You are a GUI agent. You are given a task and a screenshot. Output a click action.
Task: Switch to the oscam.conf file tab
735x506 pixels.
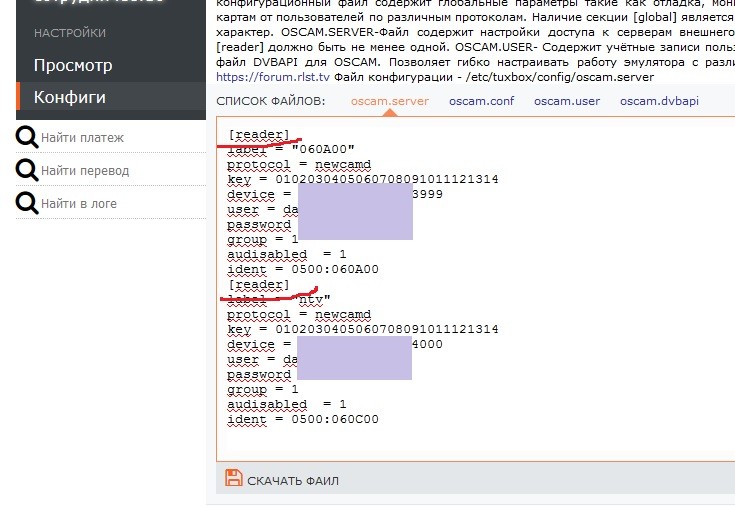[481, 101]
